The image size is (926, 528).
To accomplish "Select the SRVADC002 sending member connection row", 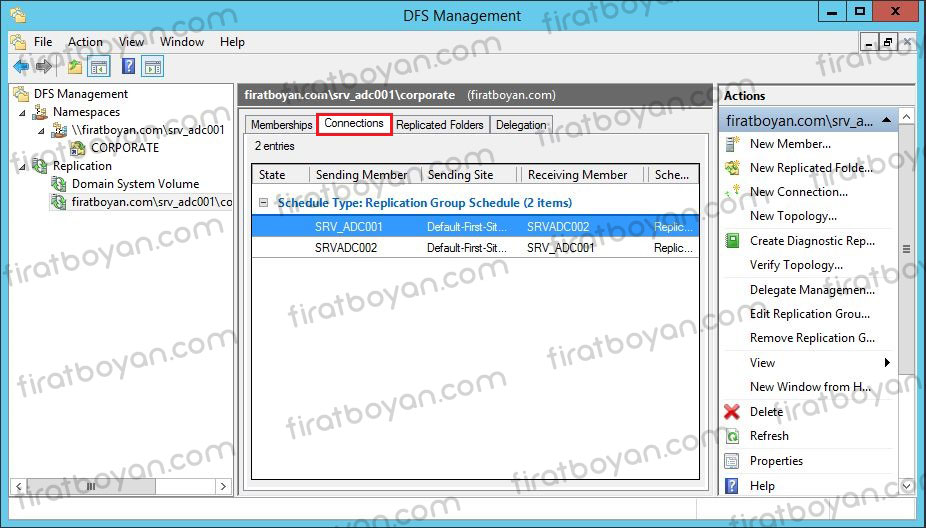I will pyautogui.click(x=475, y=248).
